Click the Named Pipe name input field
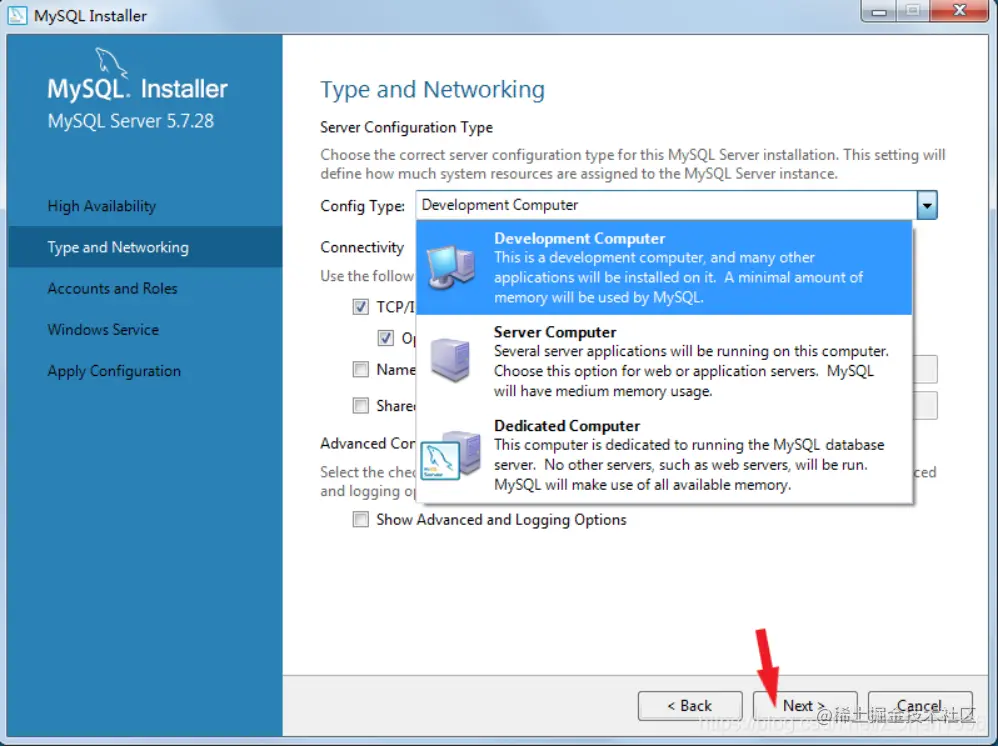This screenshot has width=998, height=747. (925, 369)
